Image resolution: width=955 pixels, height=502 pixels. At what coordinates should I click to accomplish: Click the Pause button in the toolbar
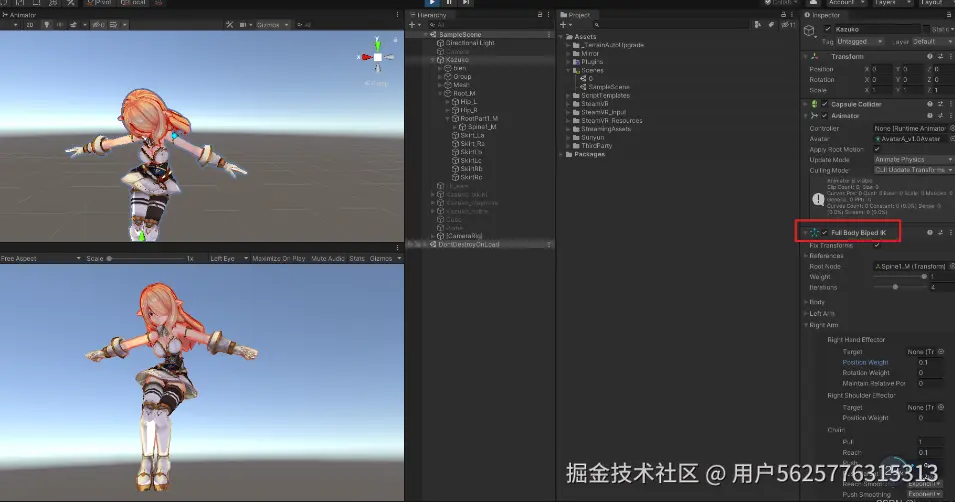(x=448, y=2)
